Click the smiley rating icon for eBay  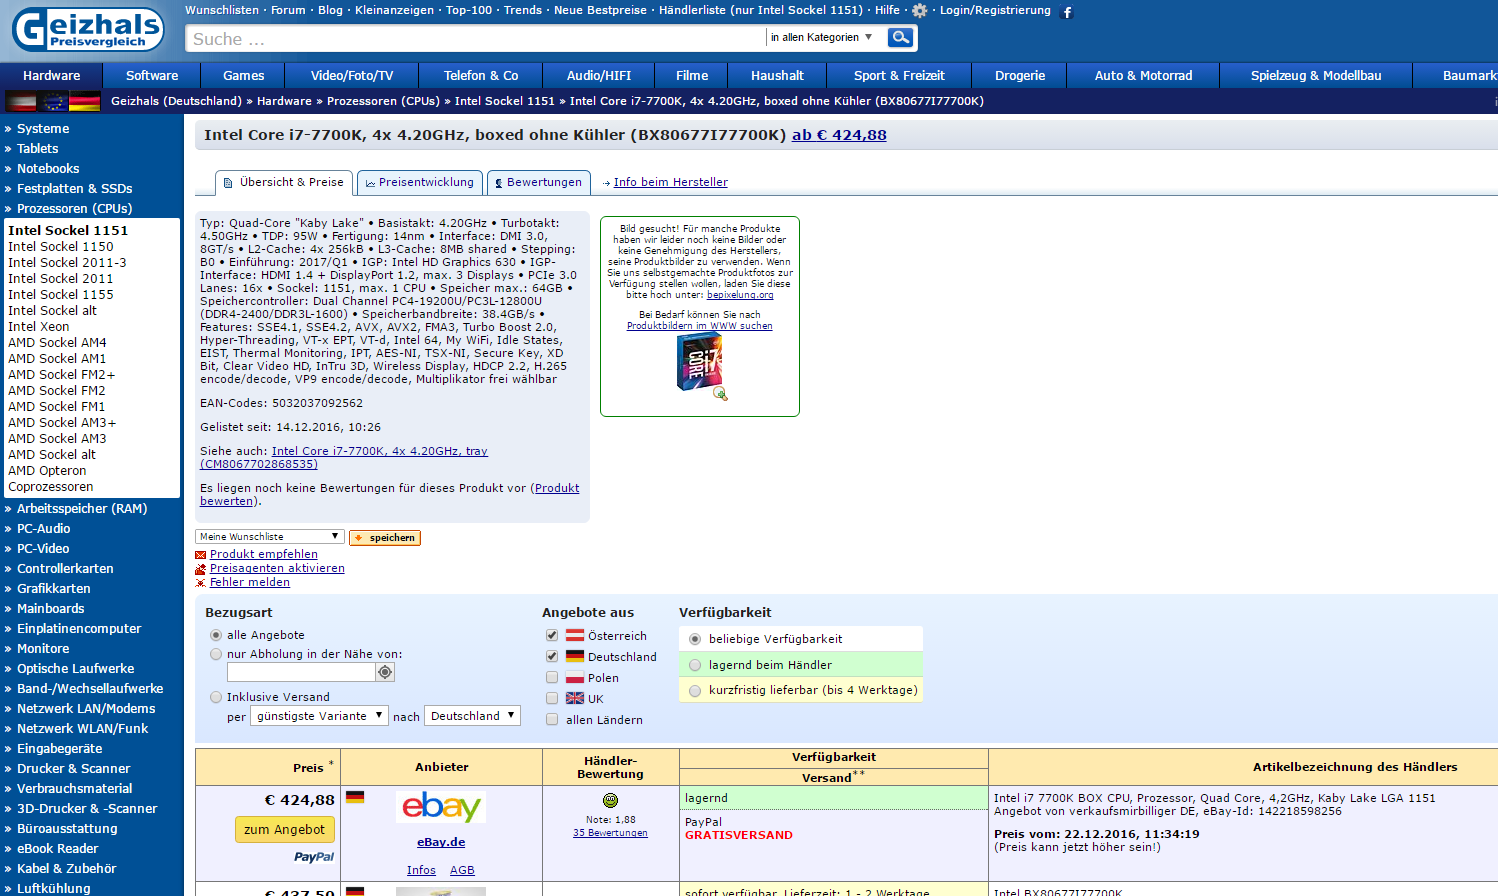(610, 800)
